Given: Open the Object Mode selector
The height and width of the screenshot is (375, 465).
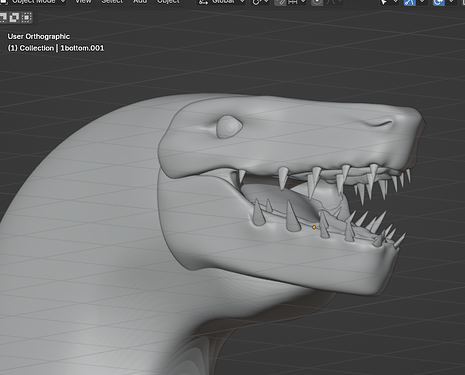Looking at the screenshot, I should pyautogui.click(x=33, y=2).
